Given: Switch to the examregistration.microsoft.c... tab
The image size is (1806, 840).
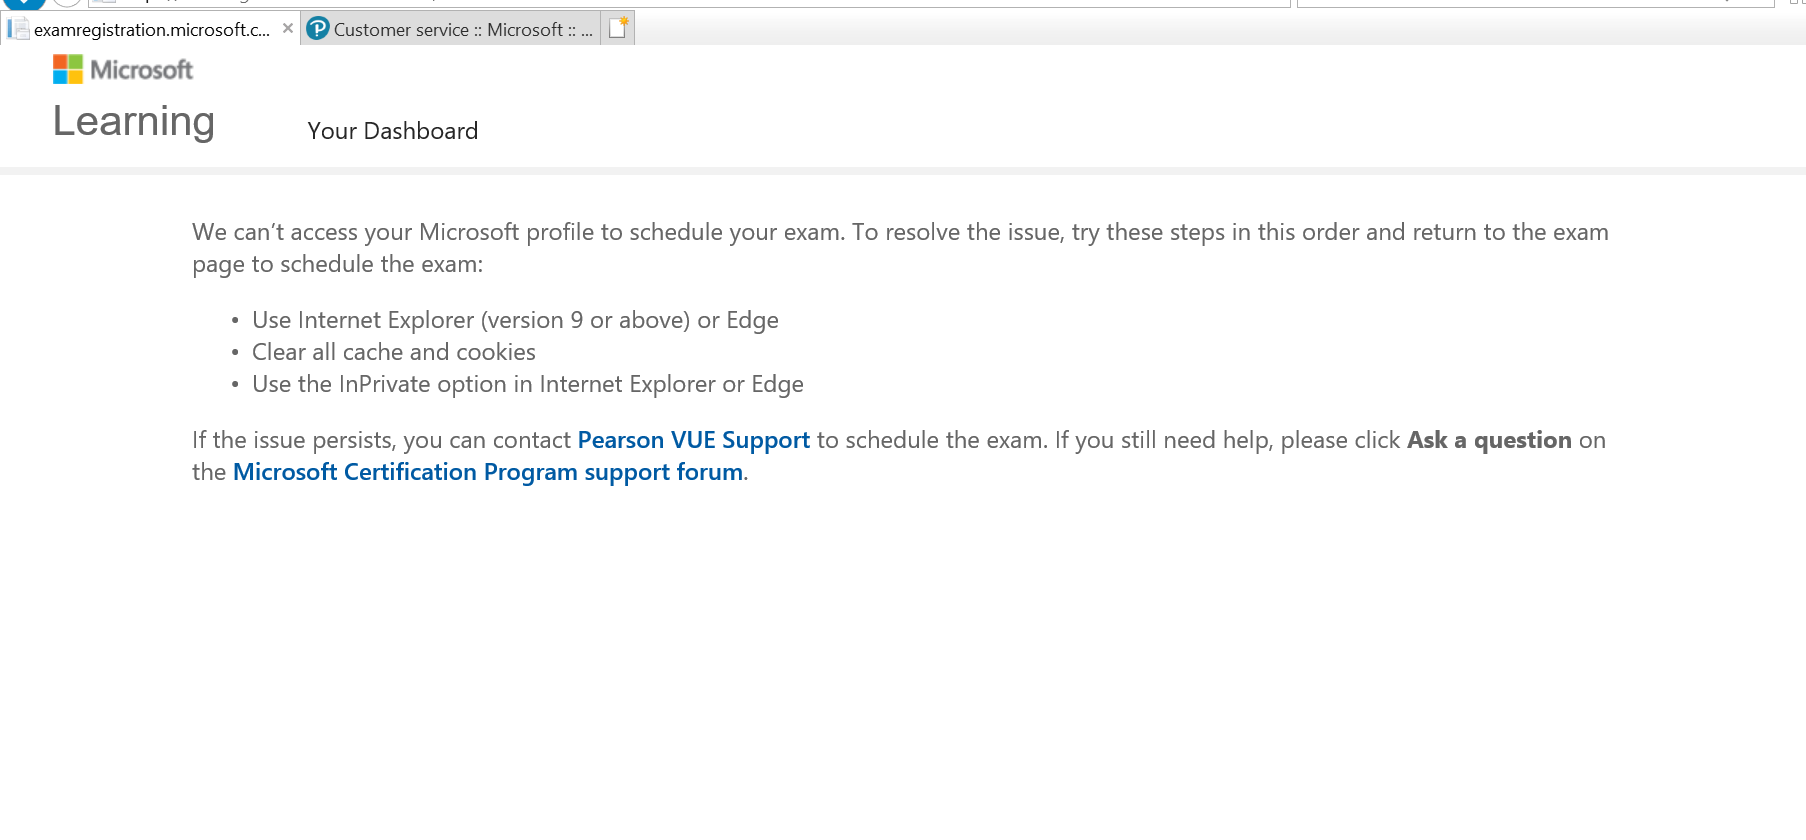Looking at the screenshot, I should 150,29.
